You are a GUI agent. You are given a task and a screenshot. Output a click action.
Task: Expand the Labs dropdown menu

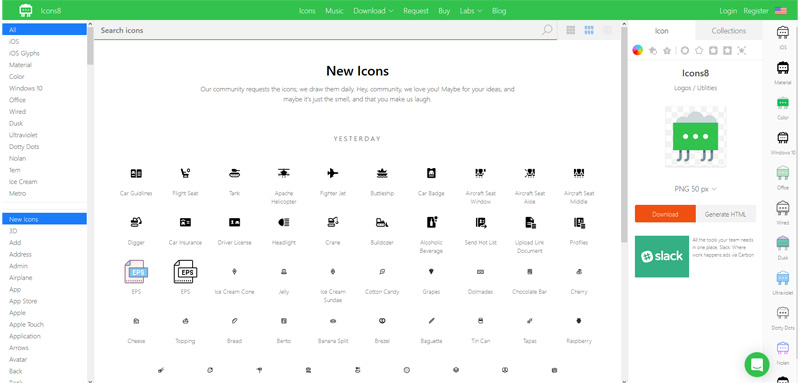(470, 11)
